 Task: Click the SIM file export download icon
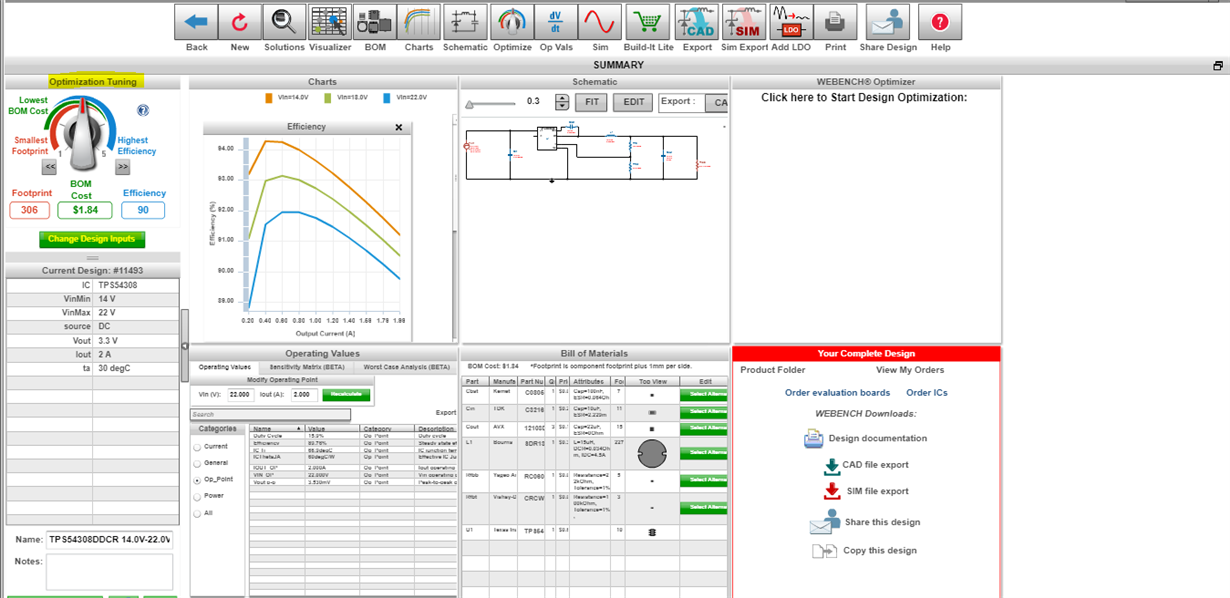pyautogui.click(x=832, y=491)
